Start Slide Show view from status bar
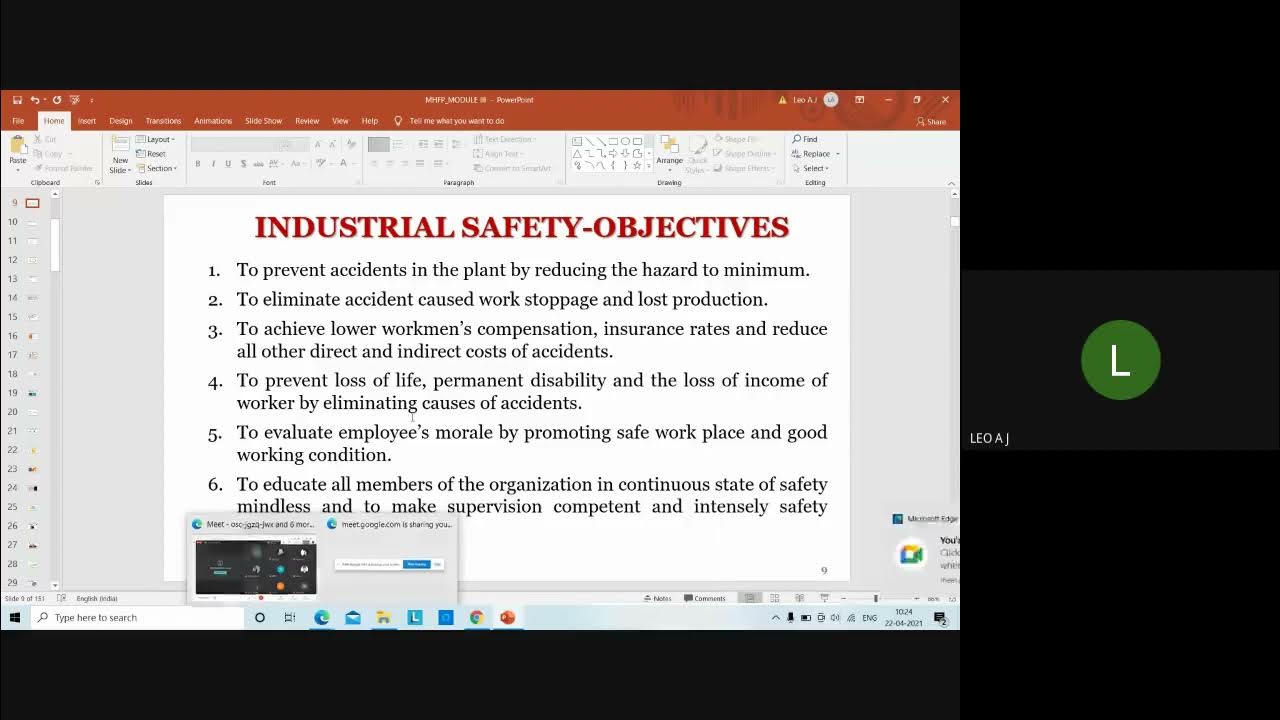Viewport: 1280px width, 720px height. tap(824, 598)
